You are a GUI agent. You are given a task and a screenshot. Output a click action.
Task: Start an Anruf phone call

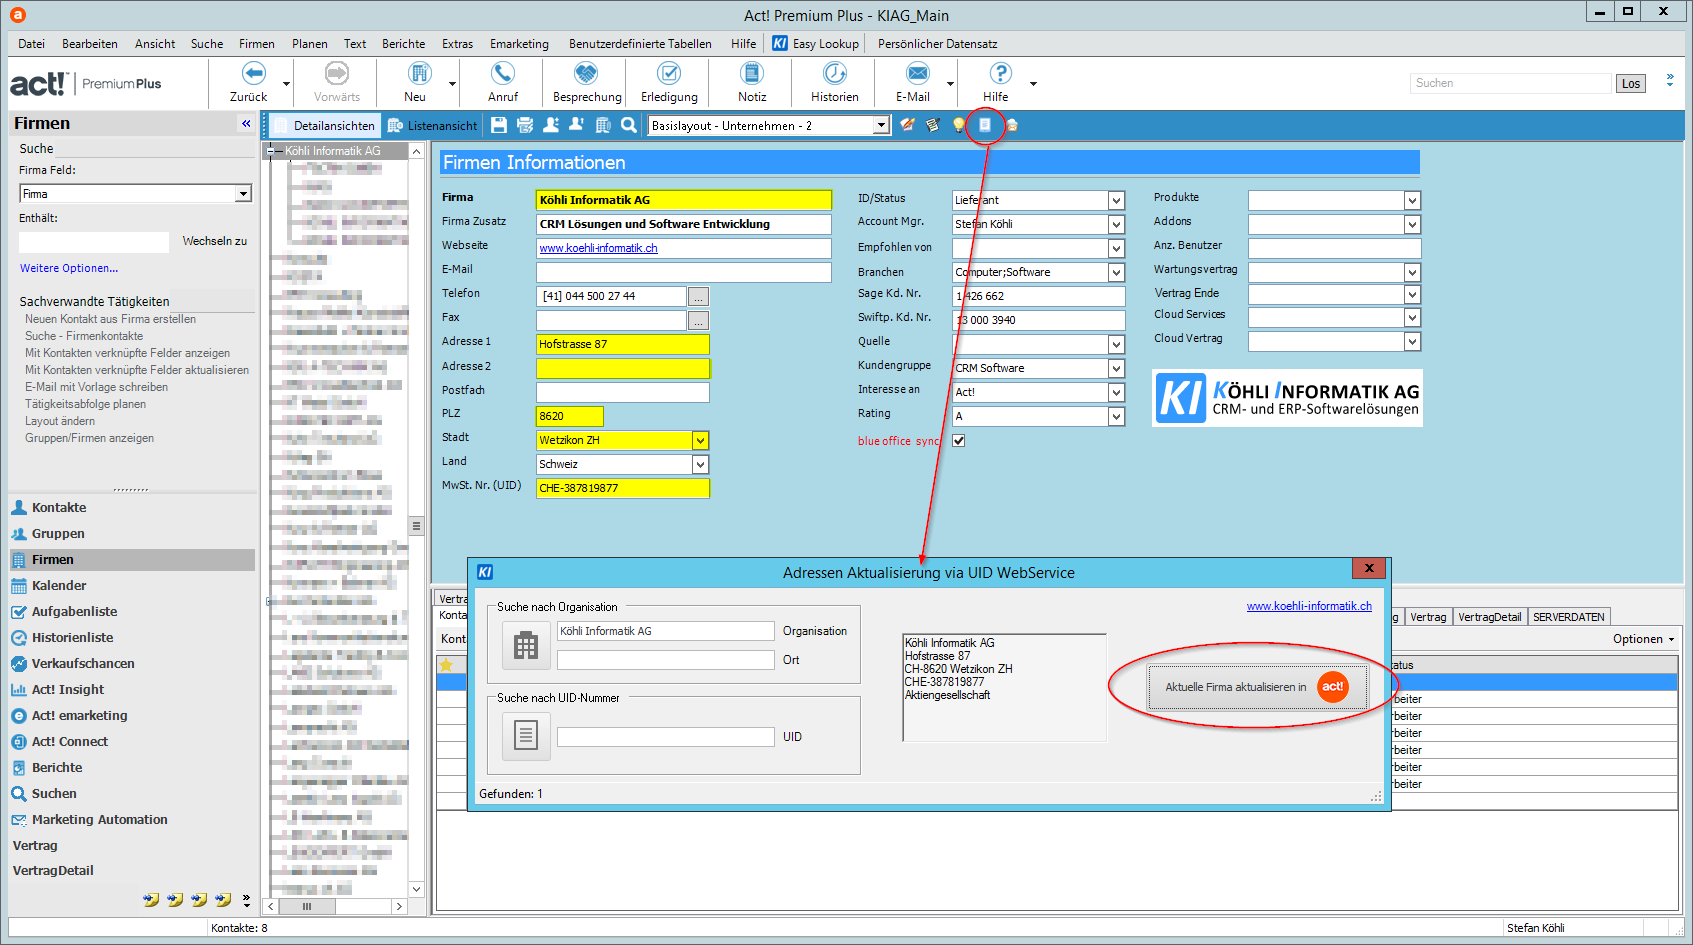pyautogui.click(x=502, y=73)
